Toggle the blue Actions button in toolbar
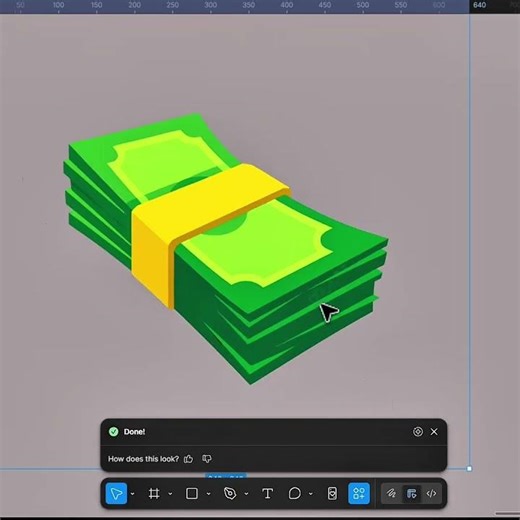The image size is (520, 520). tap(359, 493)
